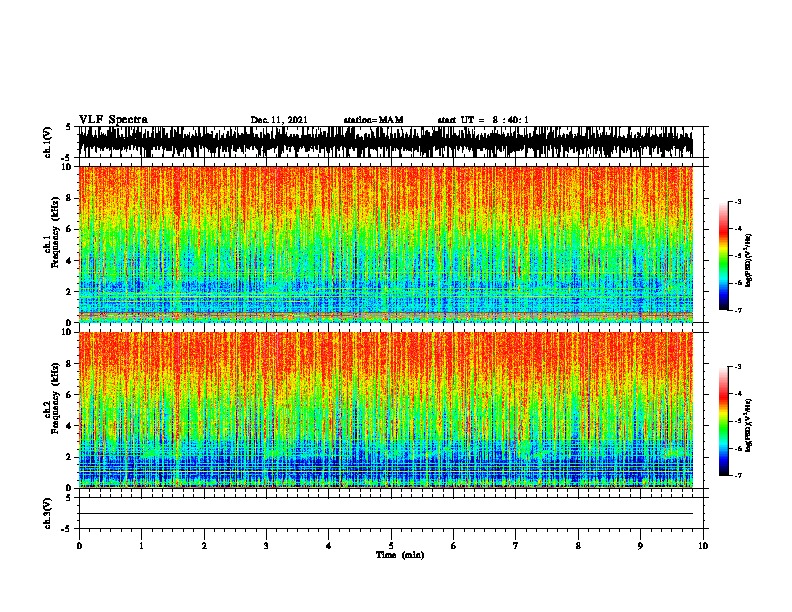Click the "9" minute tick label
This screenshot has width=792, height=612.
click(x=640, y=546)
